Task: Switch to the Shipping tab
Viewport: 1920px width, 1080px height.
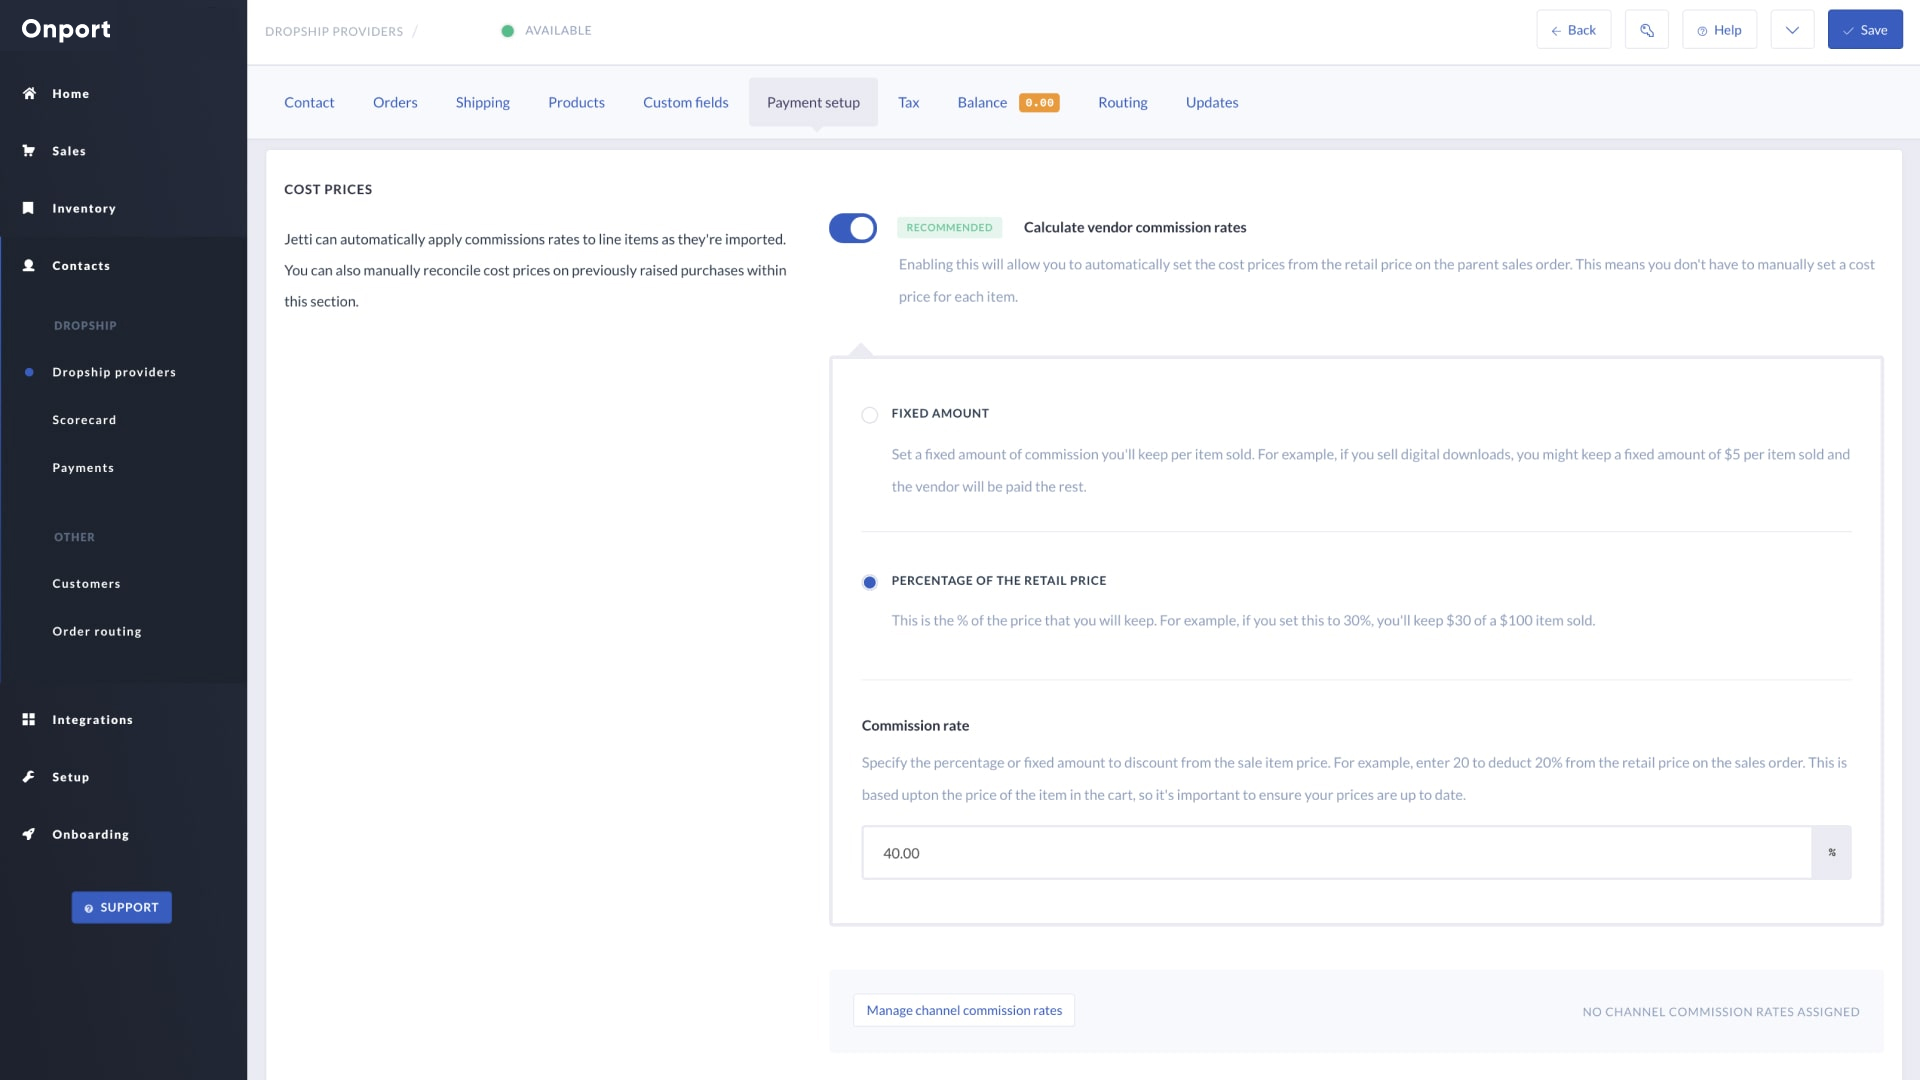Action: (483, 103)
